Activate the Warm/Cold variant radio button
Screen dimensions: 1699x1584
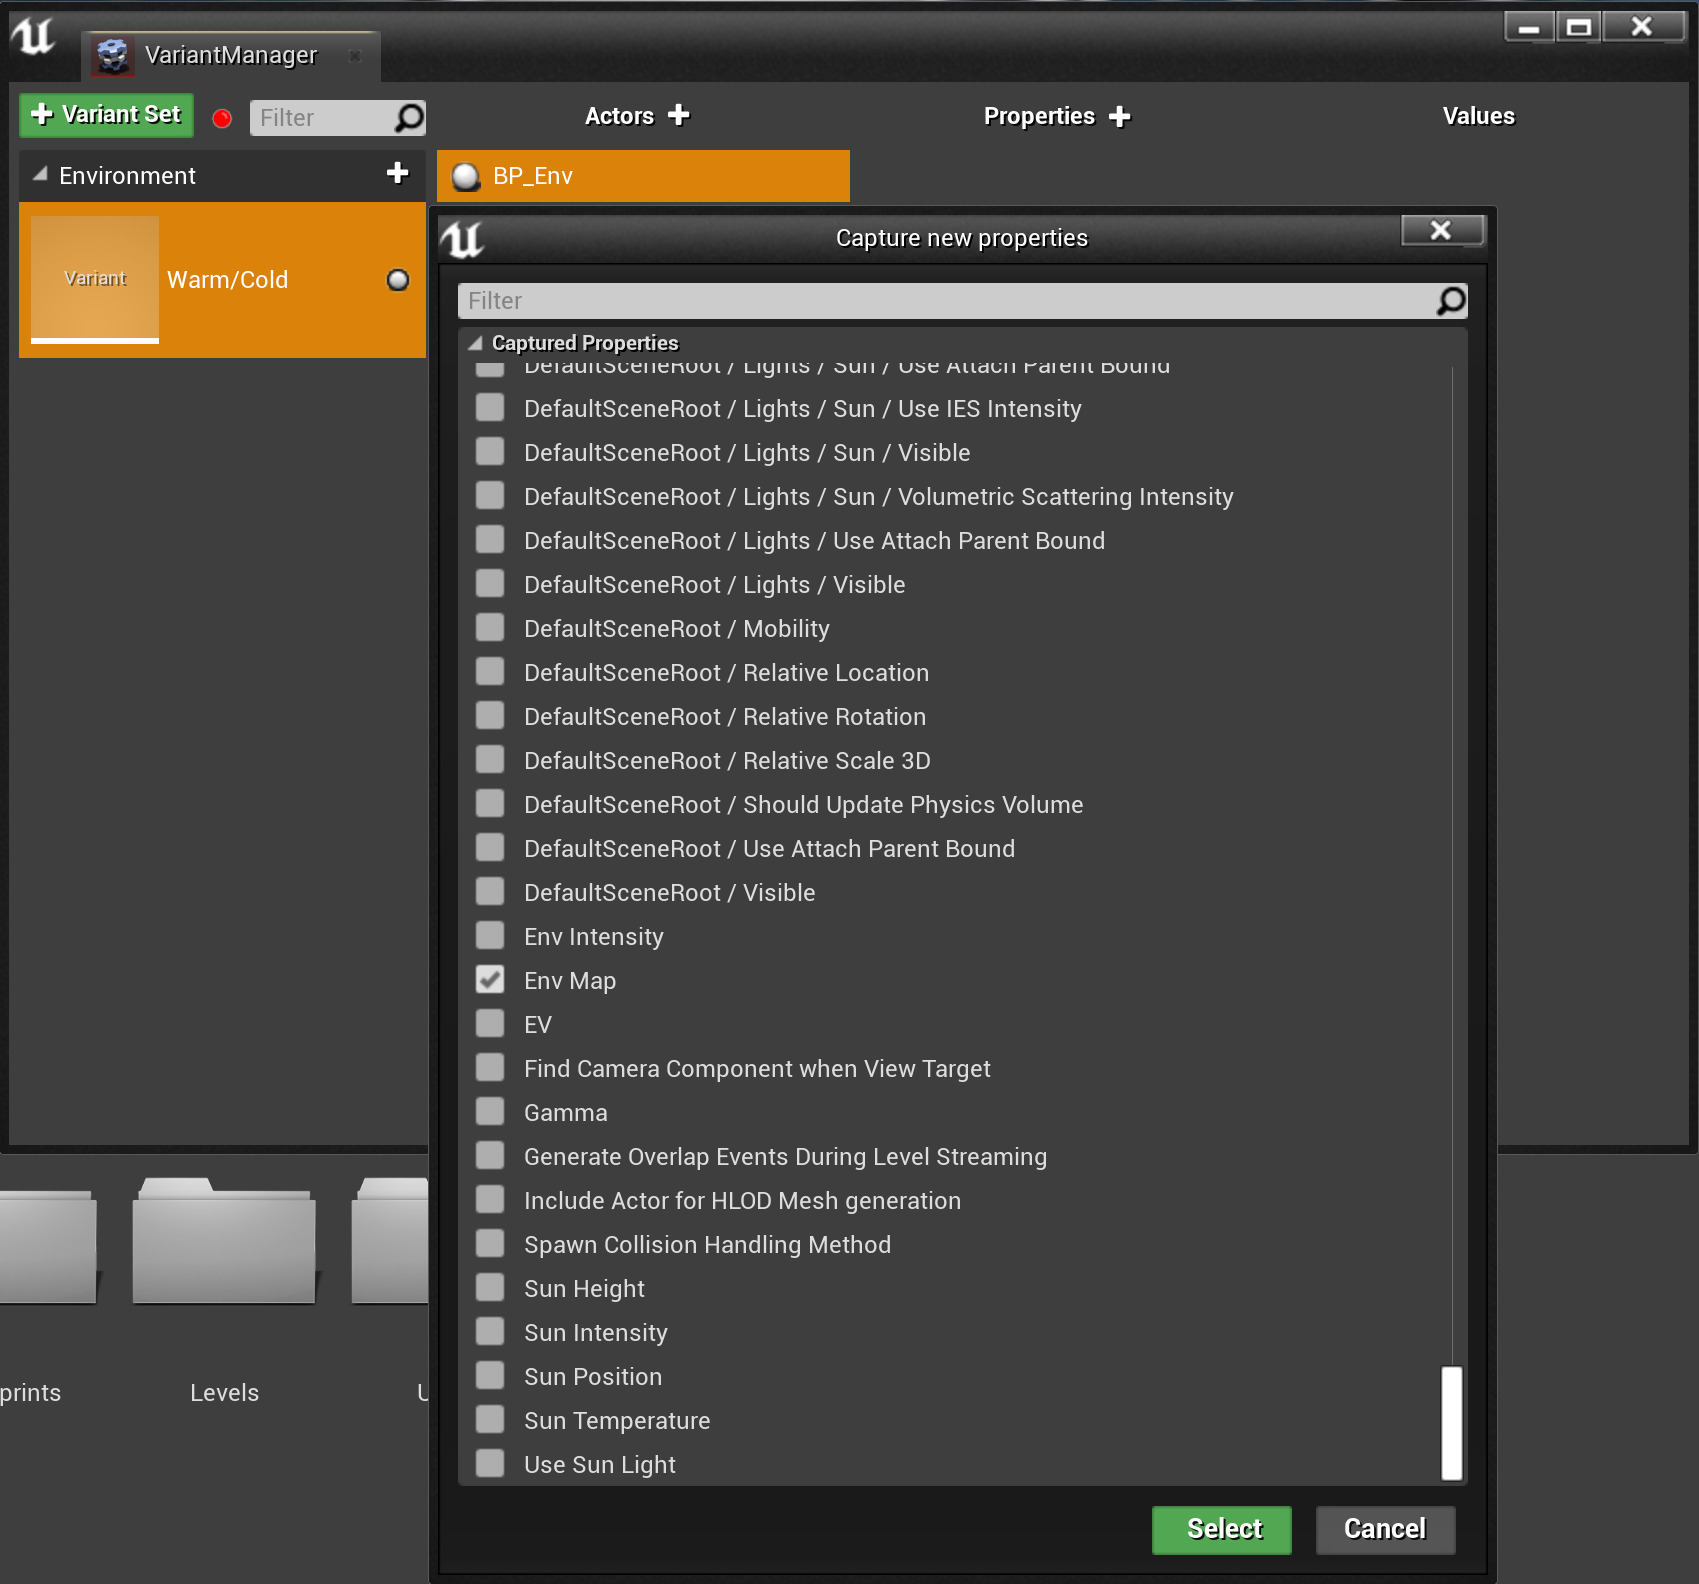[x=398, y=280]
